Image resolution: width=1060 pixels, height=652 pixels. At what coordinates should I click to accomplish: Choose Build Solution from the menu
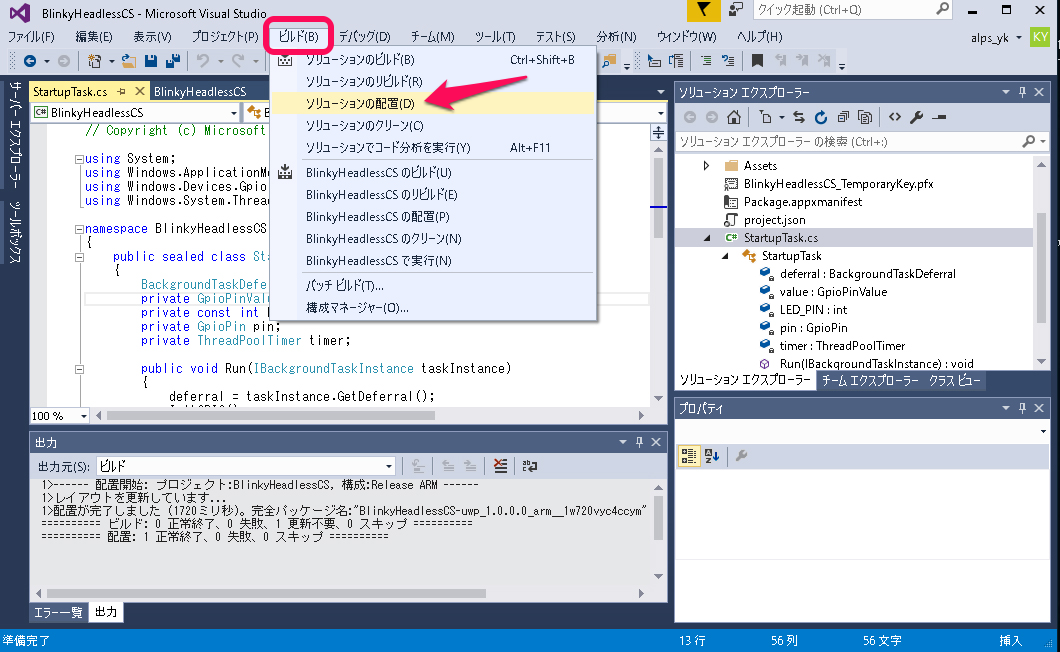433,60
